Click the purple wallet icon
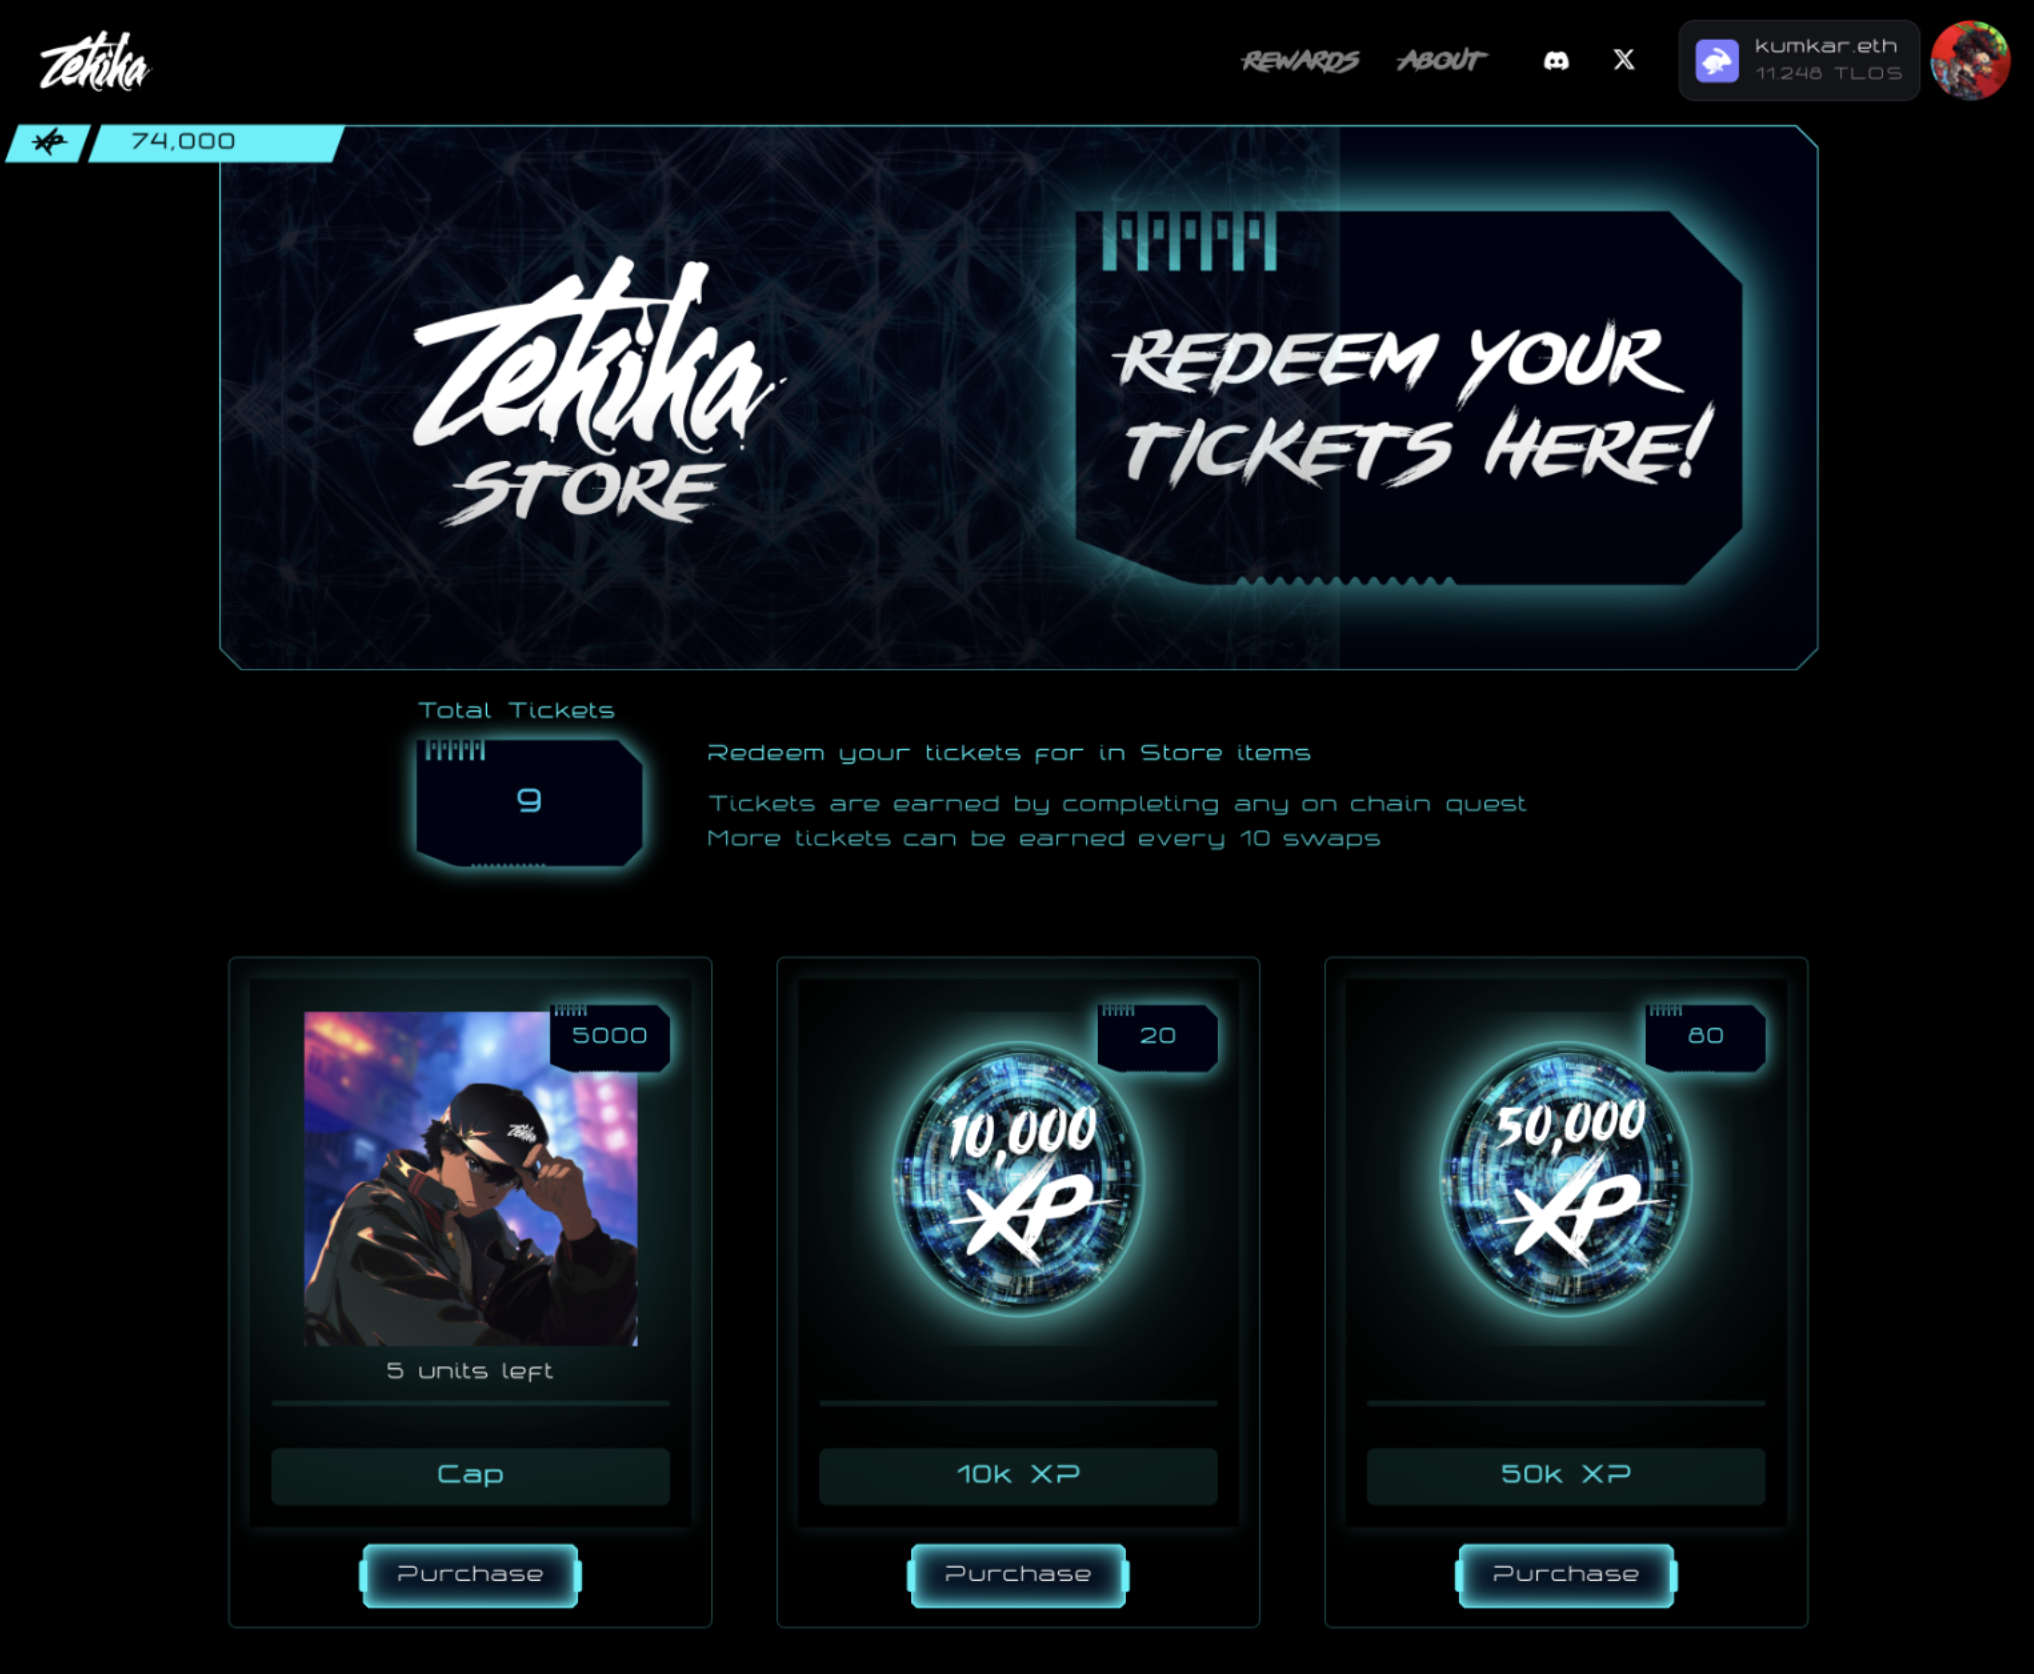Viewport: 2034px width, 1674px height. [1717, 61]
